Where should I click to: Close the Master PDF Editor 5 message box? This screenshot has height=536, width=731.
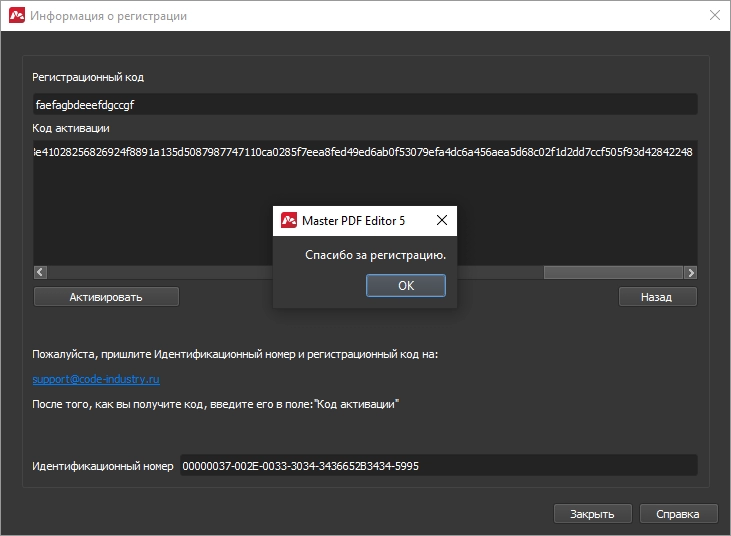point(441,220)
